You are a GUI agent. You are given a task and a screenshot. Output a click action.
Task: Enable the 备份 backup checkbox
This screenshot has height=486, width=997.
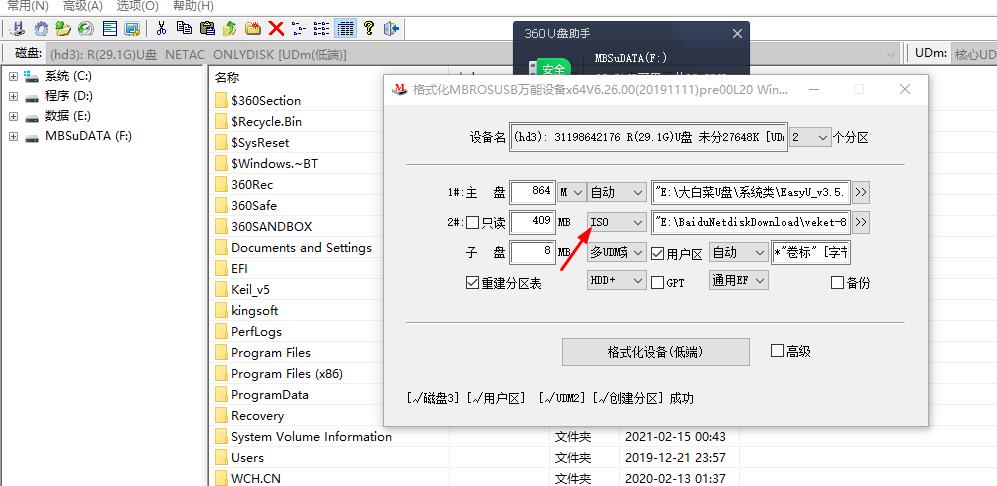[x=838, y=282]
